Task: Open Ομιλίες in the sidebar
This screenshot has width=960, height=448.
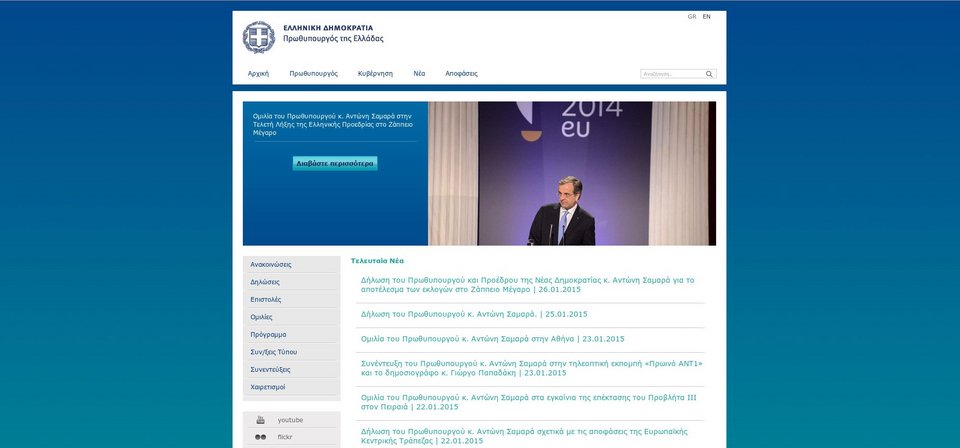Action: tap(261, 317)
